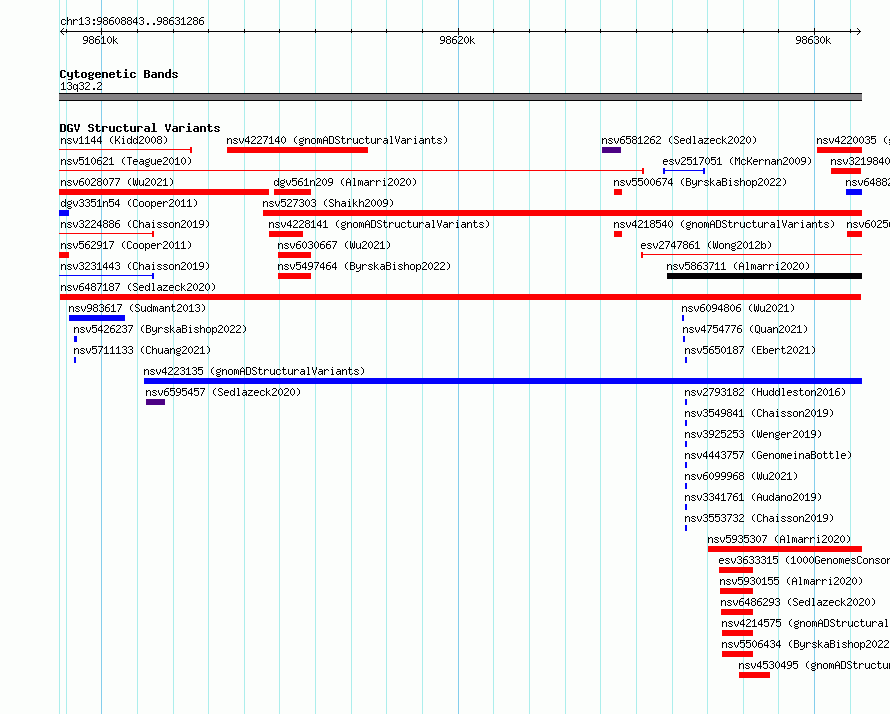890x714 pixels.
Task: Click nsv3925253 (Wenger2019) label
Action: click(753, 434)
